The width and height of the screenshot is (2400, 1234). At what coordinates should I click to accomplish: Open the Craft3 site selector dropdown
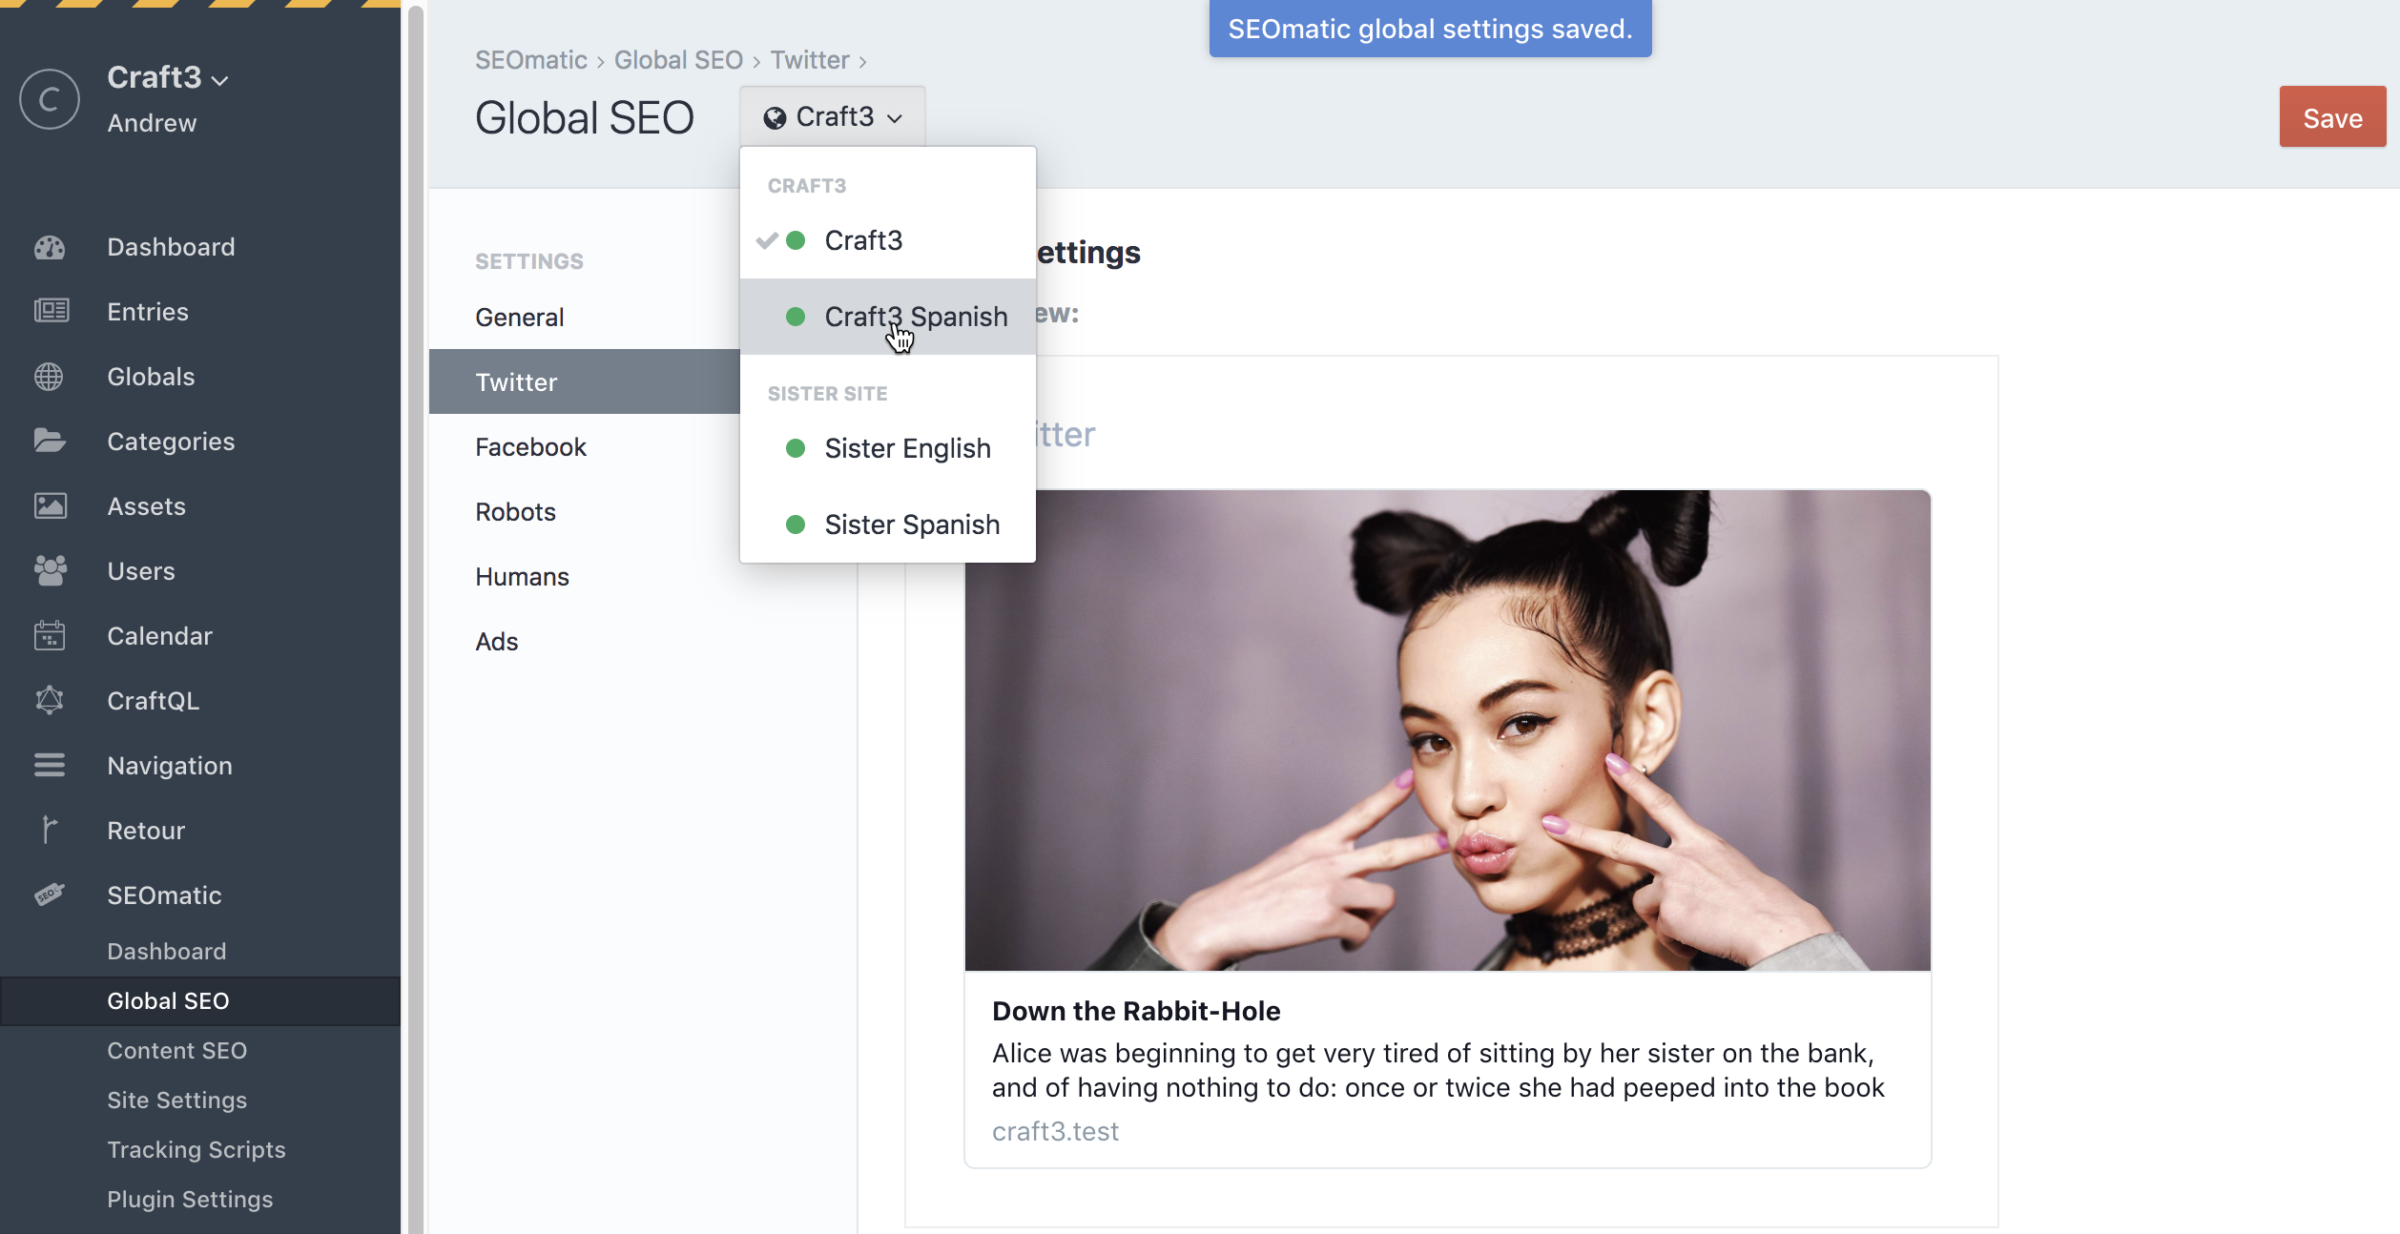pyautogui.click(x=831, y=116)
